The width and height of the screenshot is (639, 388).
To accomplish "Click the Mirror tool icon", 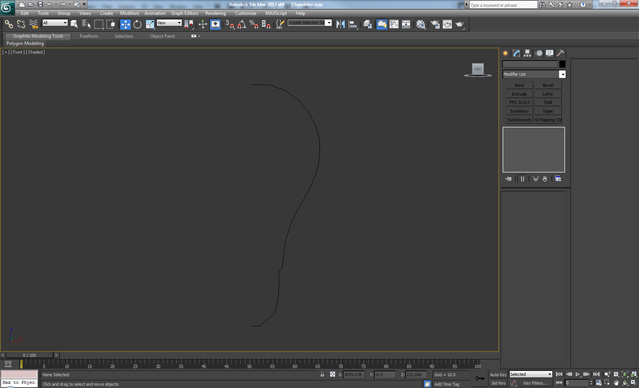I will pyautogui.click(x=340, y=24).
